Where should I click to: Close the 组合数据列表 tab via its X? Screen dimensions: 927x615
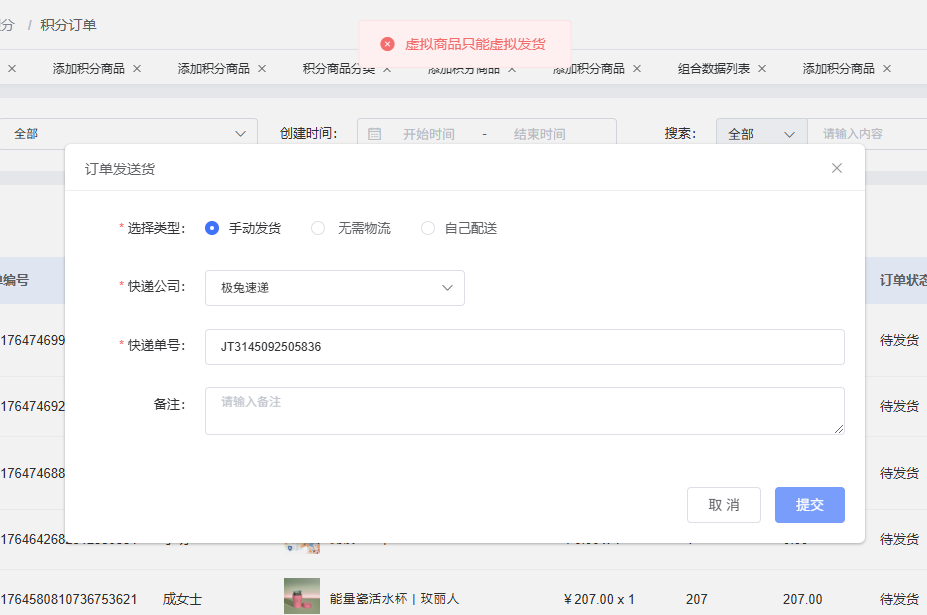(762, 69)
